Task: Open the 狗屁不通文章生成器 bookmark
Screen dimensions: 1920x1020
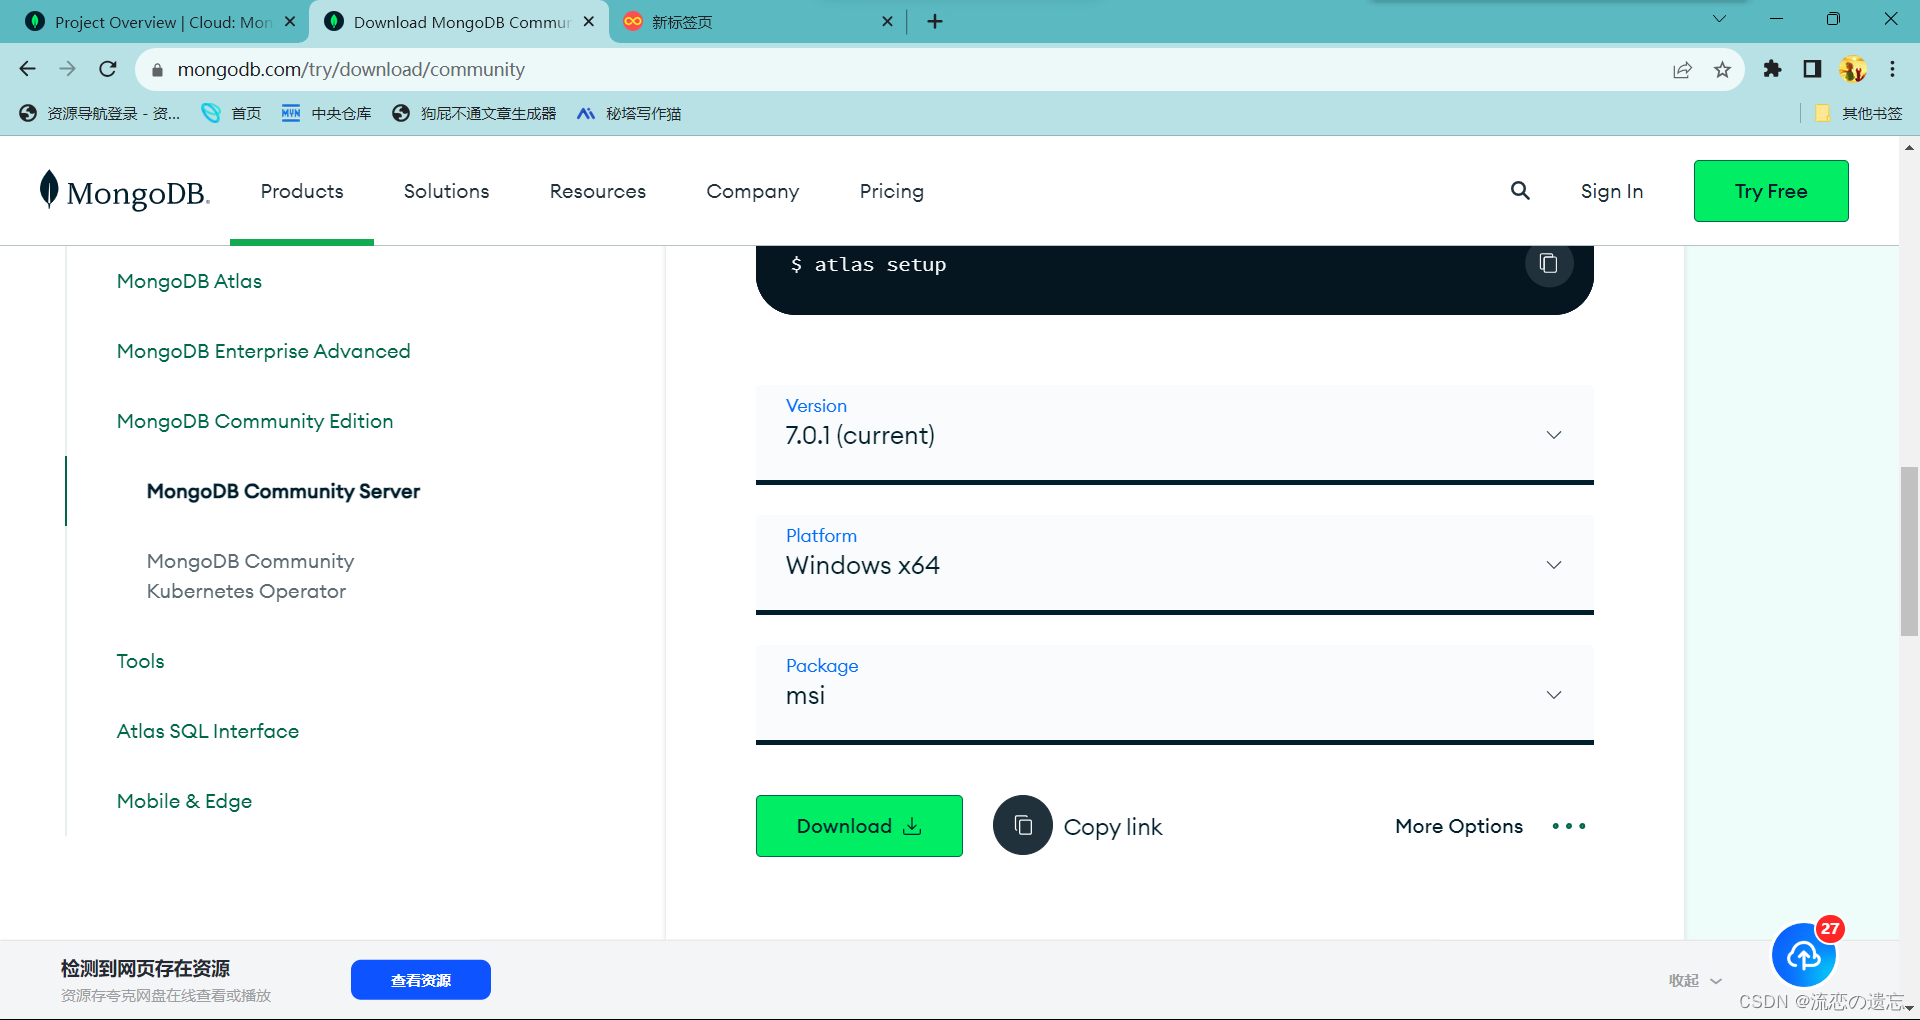Action: coord(474,113)
